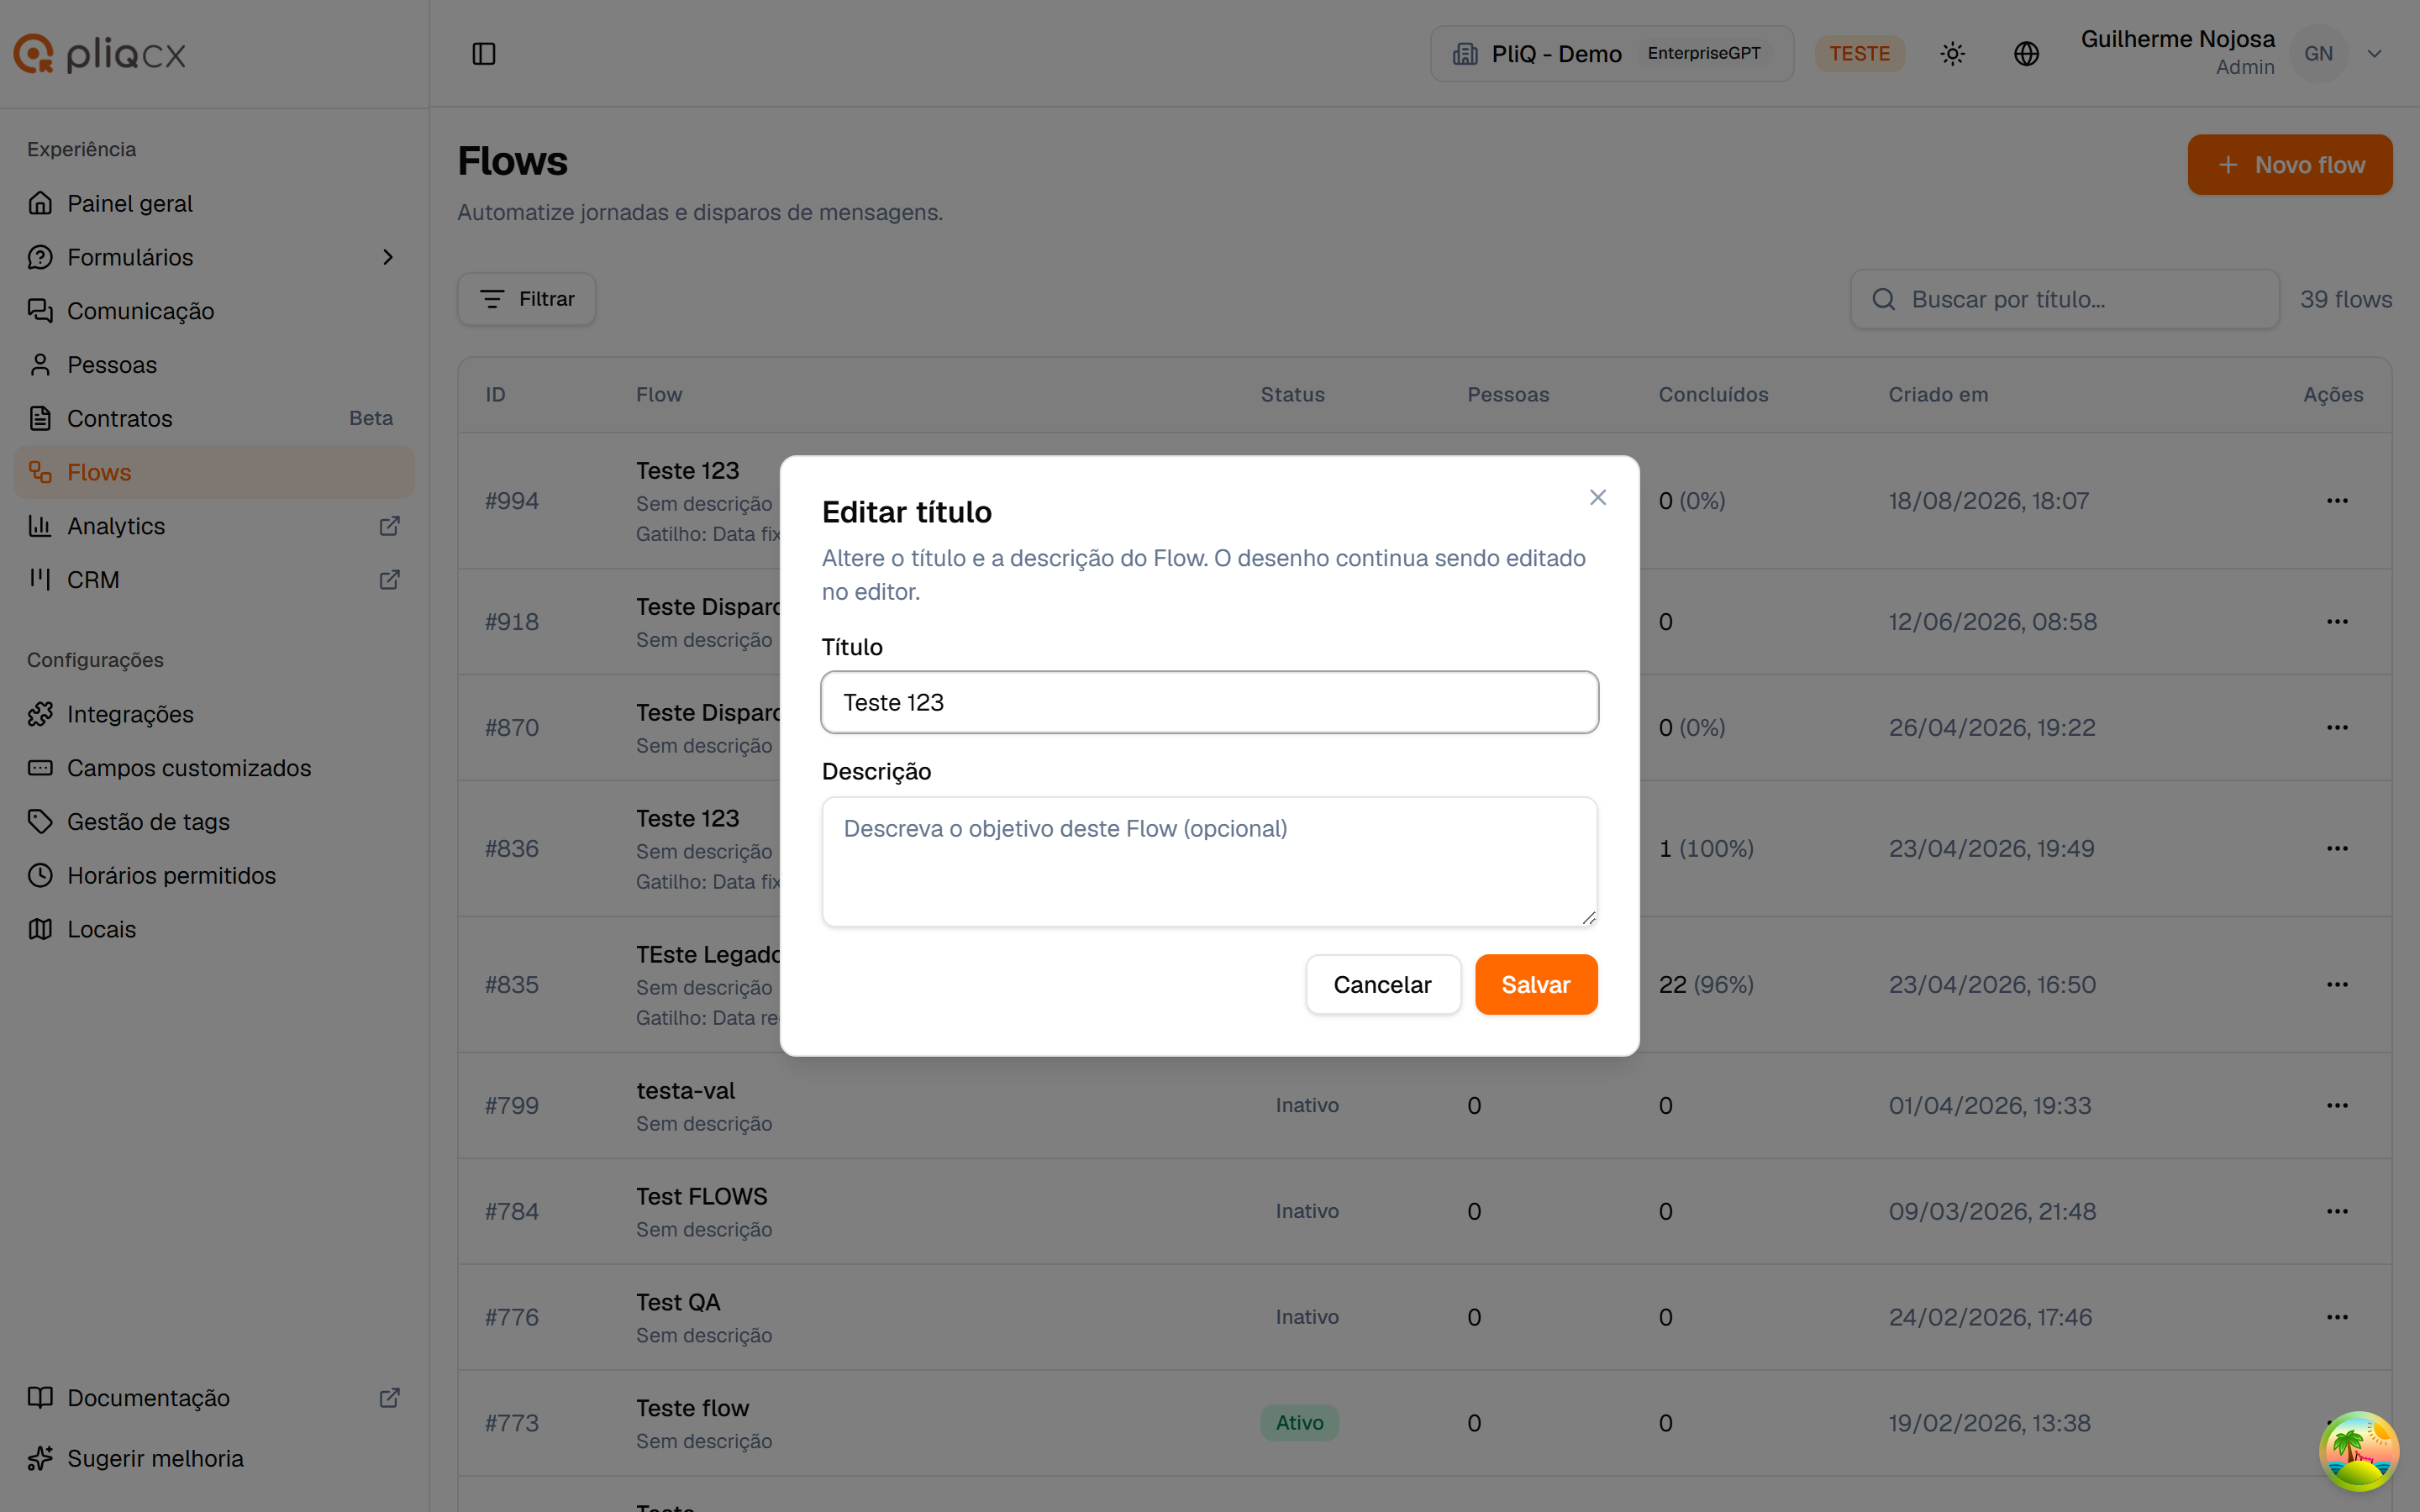Click the Buscar por título search box
Image resolution: width=2420 pixels, height=1512 pixels.
tap(2064, 299)
